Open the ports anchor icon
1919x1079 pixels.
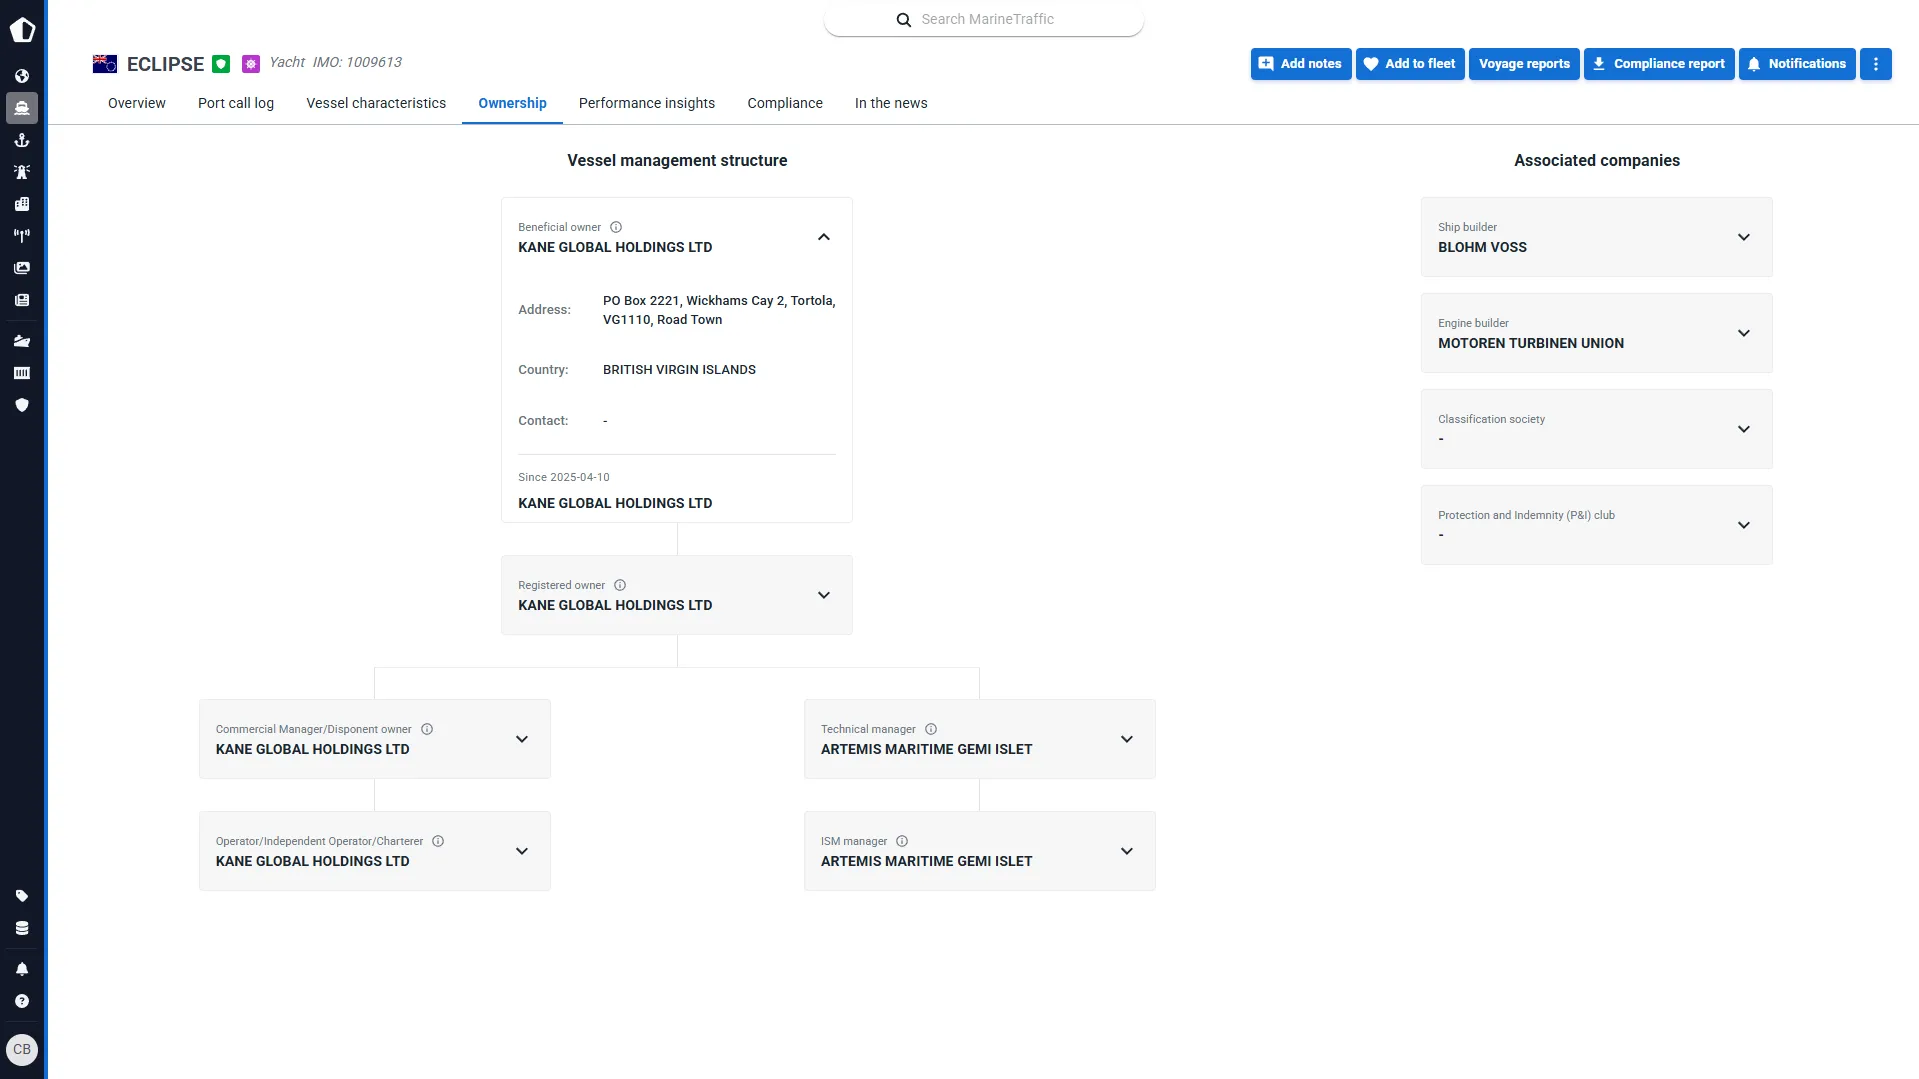22,140
